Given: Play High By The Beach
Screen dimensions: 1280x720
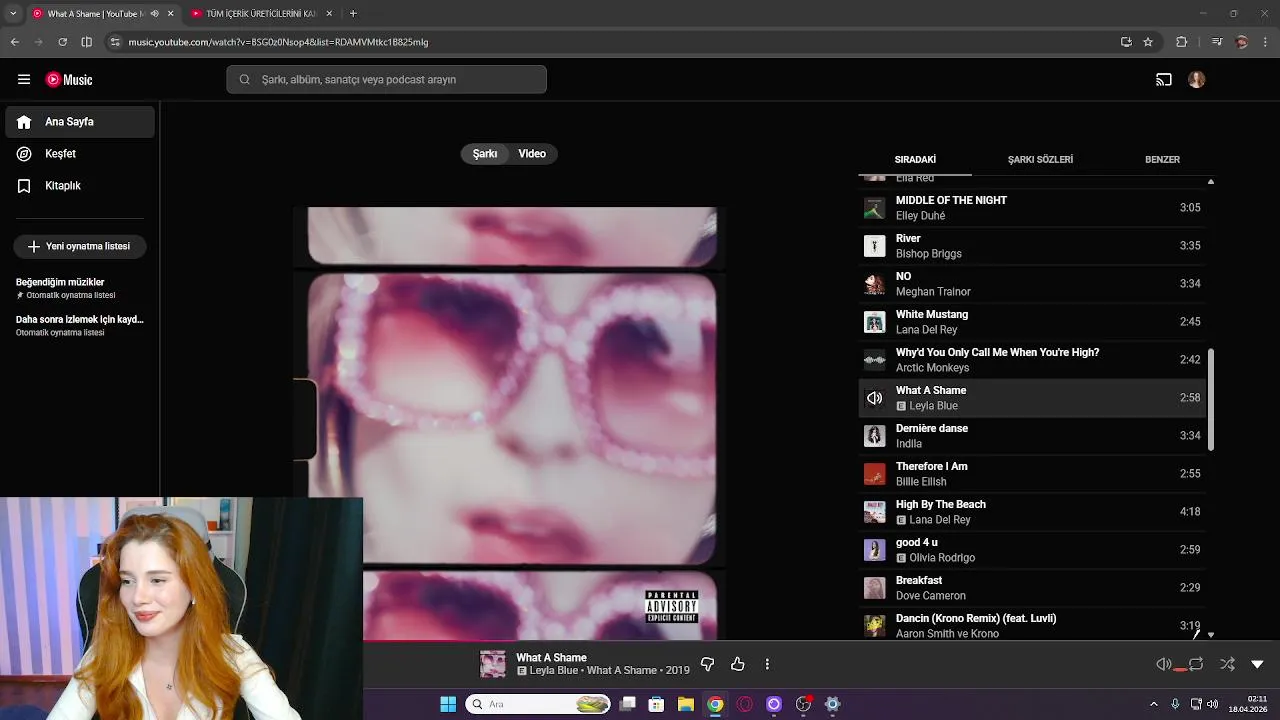Looking at the screenshot, I should pyautogui.click(x=1032, y=512).
